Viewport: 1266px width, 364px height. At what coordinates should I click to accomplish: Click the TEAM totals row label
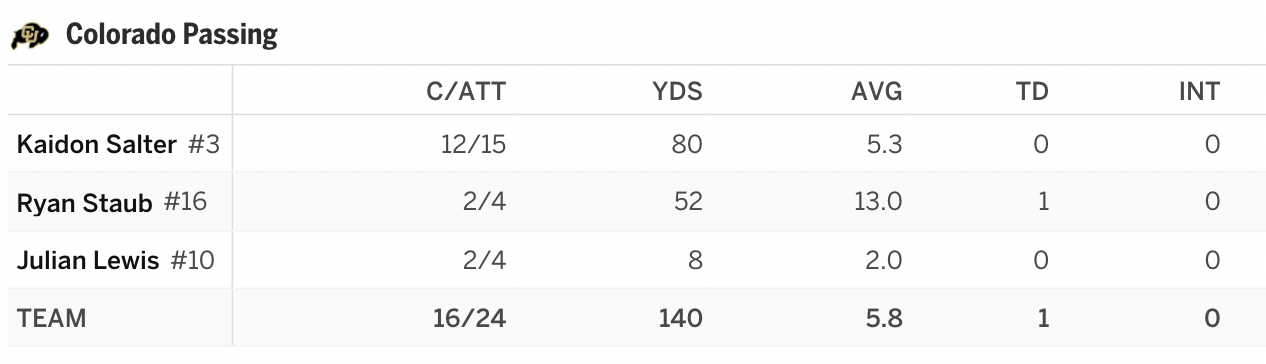click(52, 318)
